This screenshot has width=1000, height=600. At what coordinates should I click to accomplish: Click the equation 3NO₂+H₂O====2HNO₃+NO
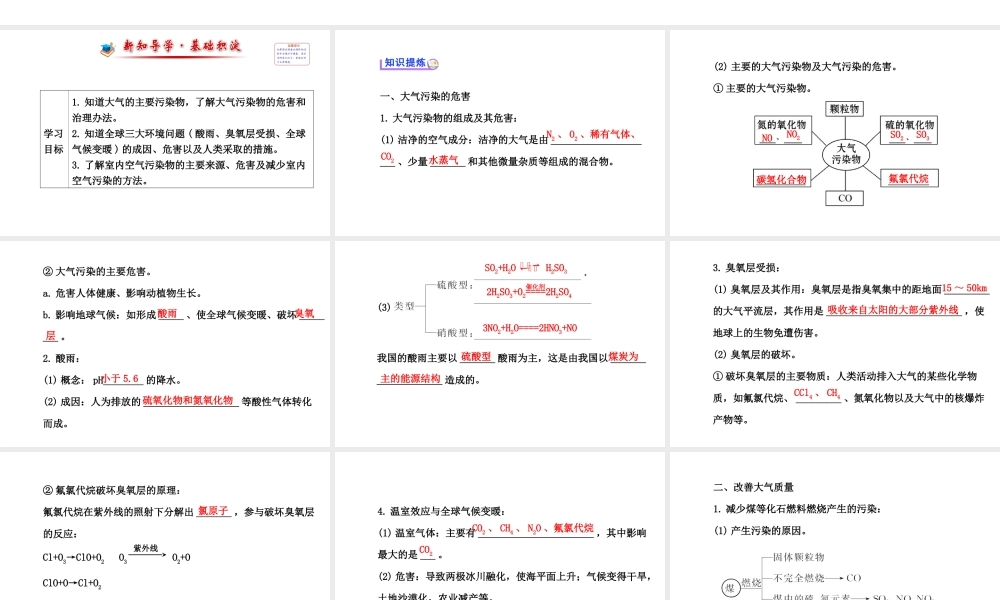529,328
